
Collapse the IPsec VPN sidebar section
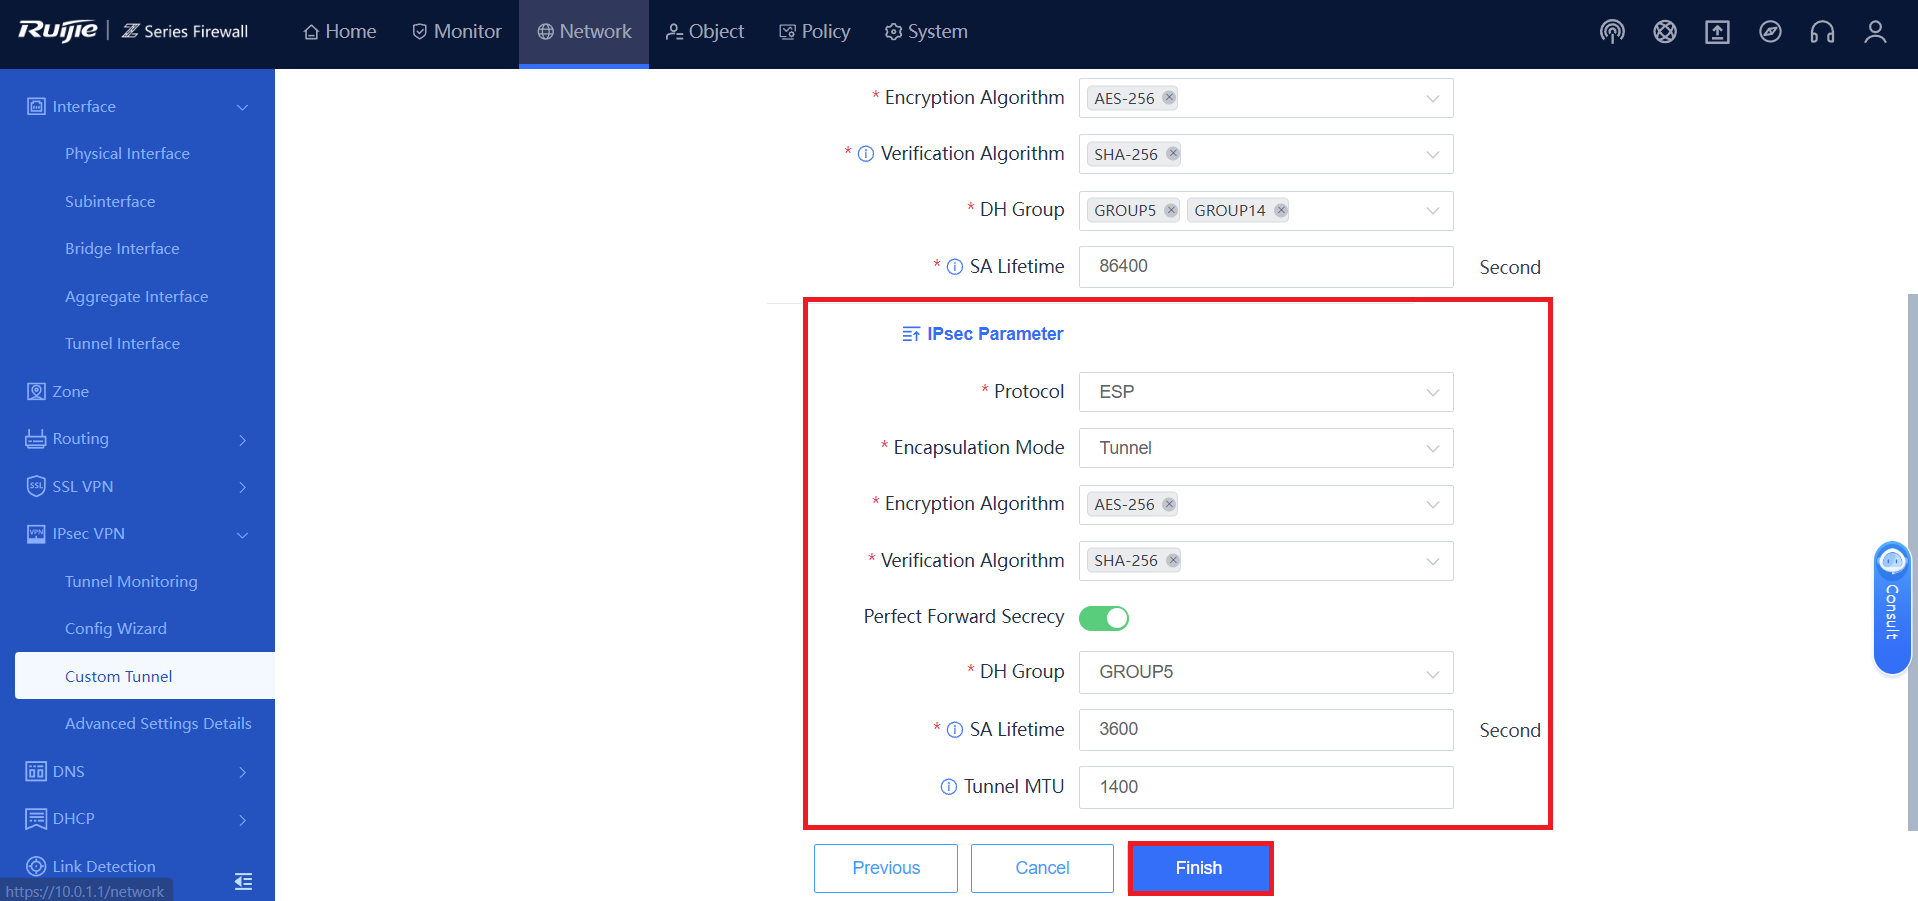pyautogui.click(x=242, y=535)
